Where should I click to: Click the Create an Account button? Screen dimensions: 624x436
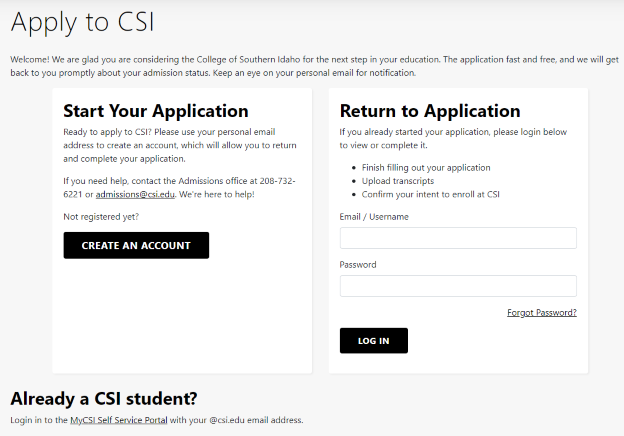(136, 245)
